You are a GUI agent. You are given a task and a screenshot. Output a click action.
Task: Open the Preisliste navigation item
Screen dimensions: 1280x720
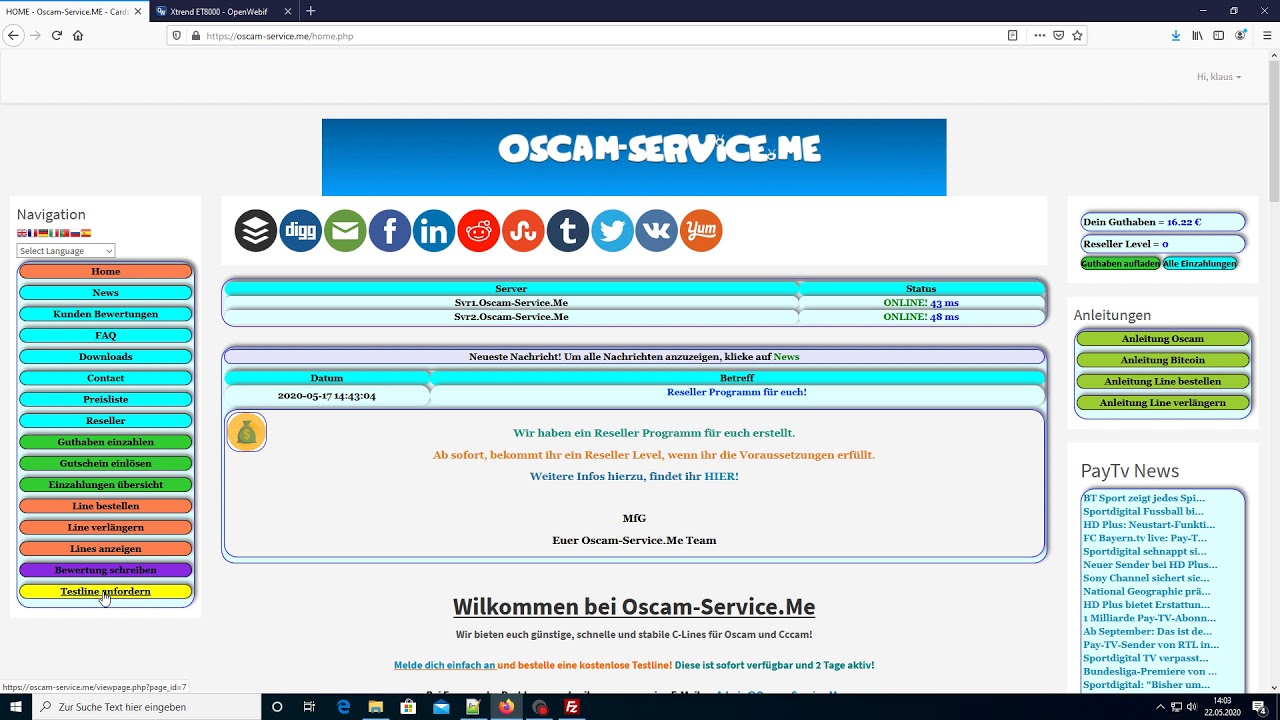(x=106, y=399)
